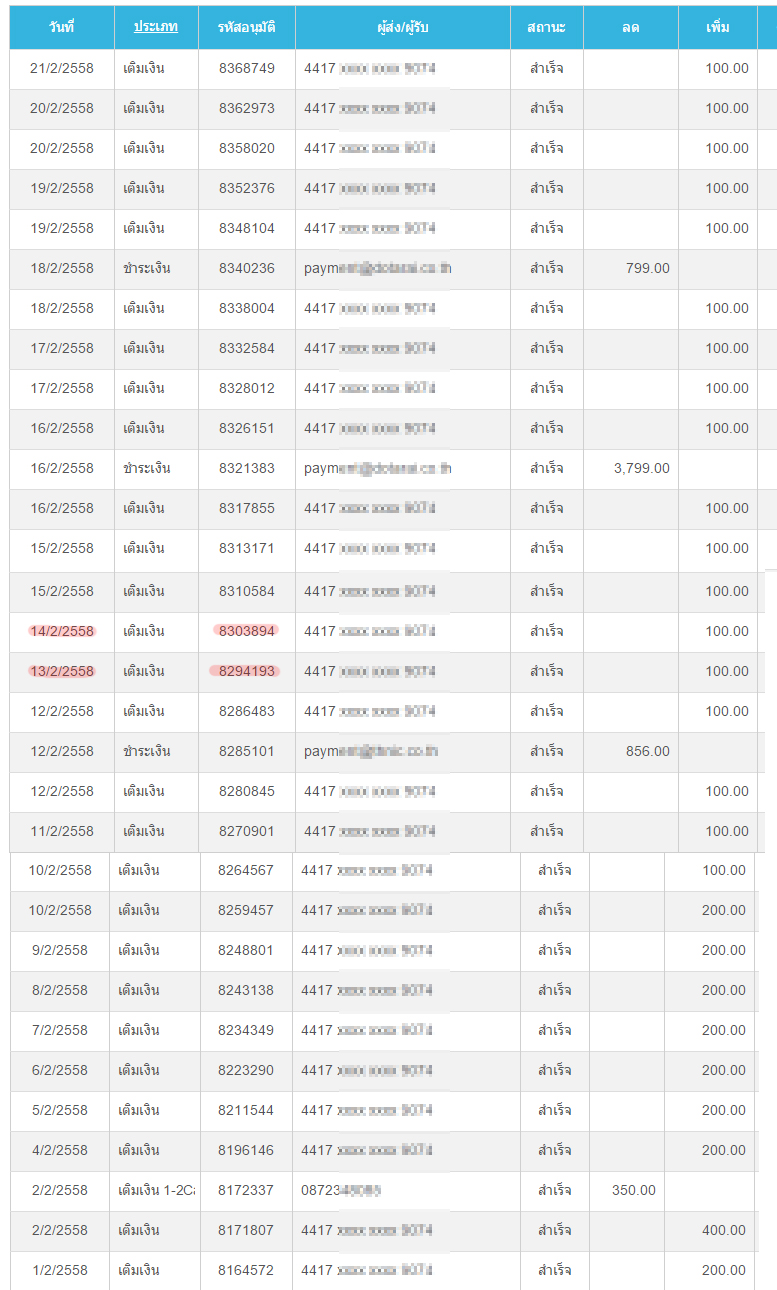Click the รหัสอนุมัติ column header
The width and height of the screenshot is (777, 1290).
[x=246, y=27]
